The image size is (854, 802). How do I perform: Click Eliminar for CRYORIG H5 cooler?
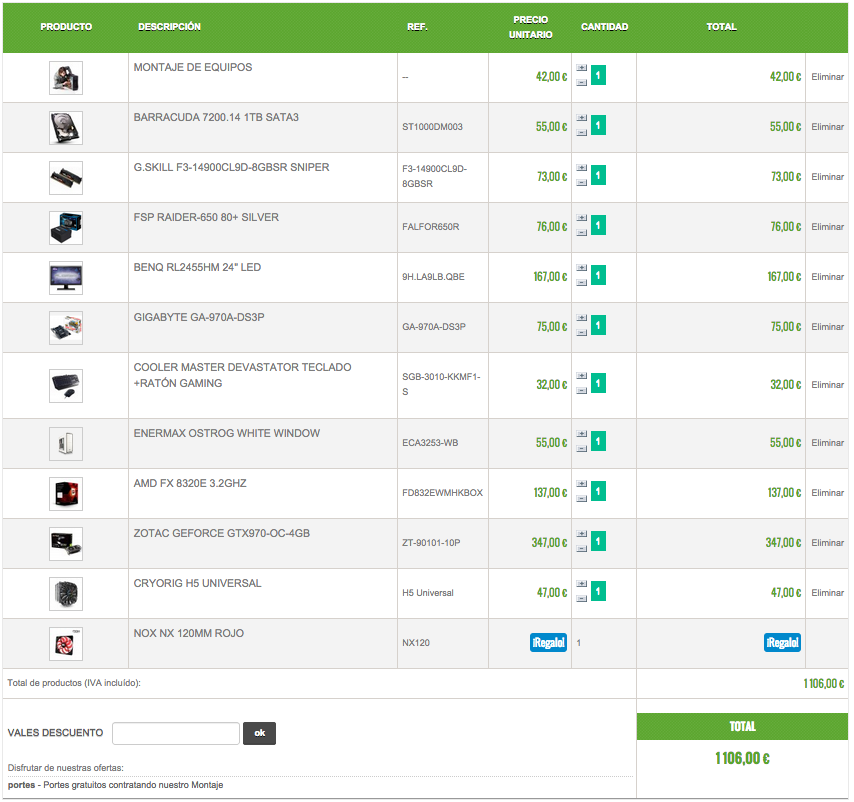click(827, 593)
